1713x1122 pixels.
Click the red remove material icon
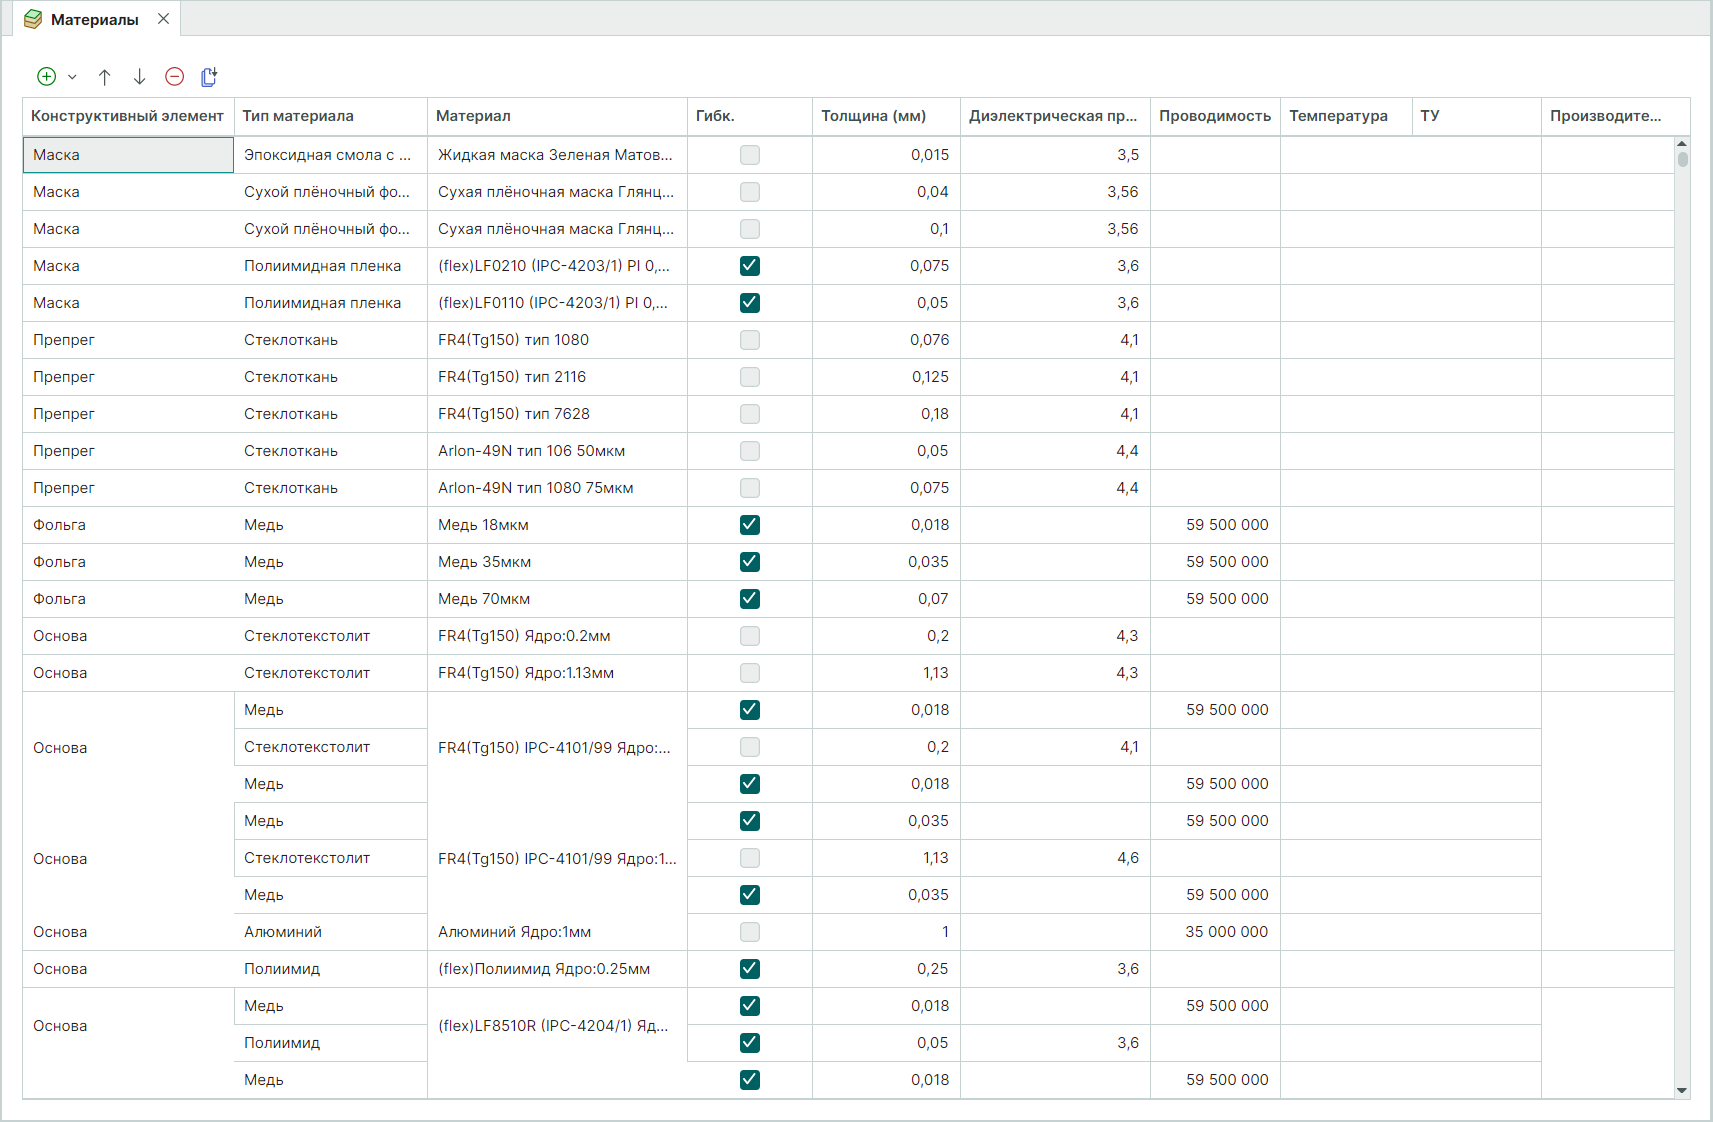point(175,77)
